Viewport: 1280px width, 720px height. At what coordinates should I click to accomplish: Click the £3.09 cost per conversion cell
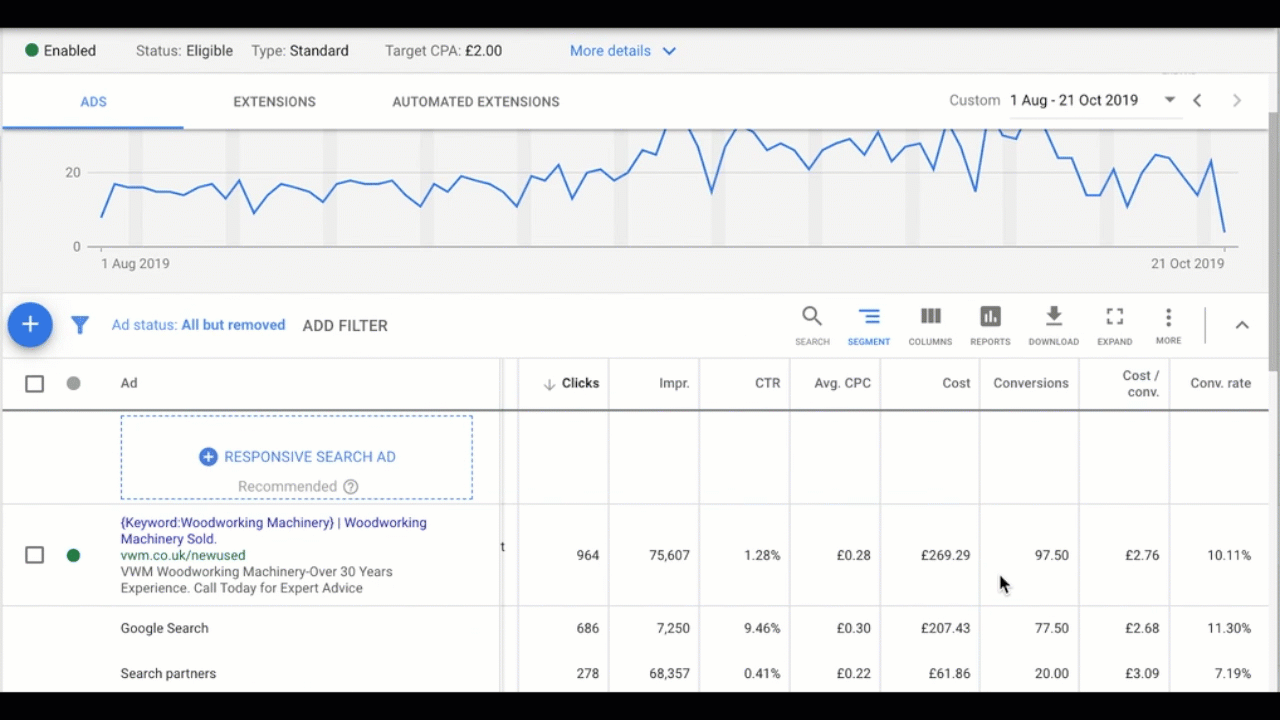(x=1141, y=674)
